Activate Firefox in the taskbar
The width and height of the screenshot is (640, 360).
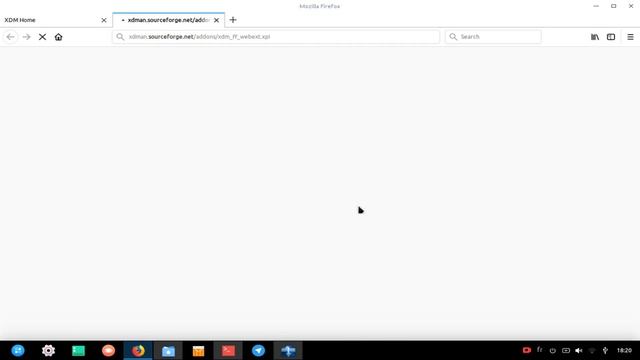click(x=138, y=351)
